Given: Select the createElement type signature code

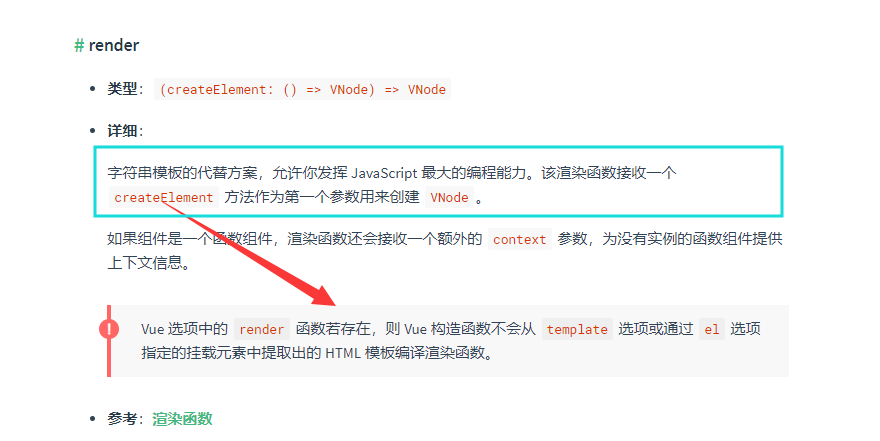Looking at the screenshot, I should coord(302,90).
